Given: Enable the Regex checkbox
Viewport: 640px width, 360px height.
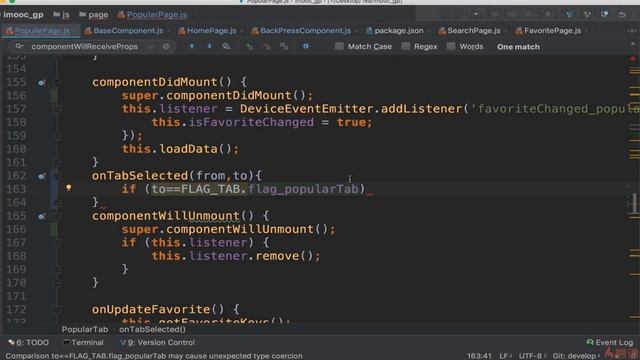Looking at the screenshot, I should [405, 47].
